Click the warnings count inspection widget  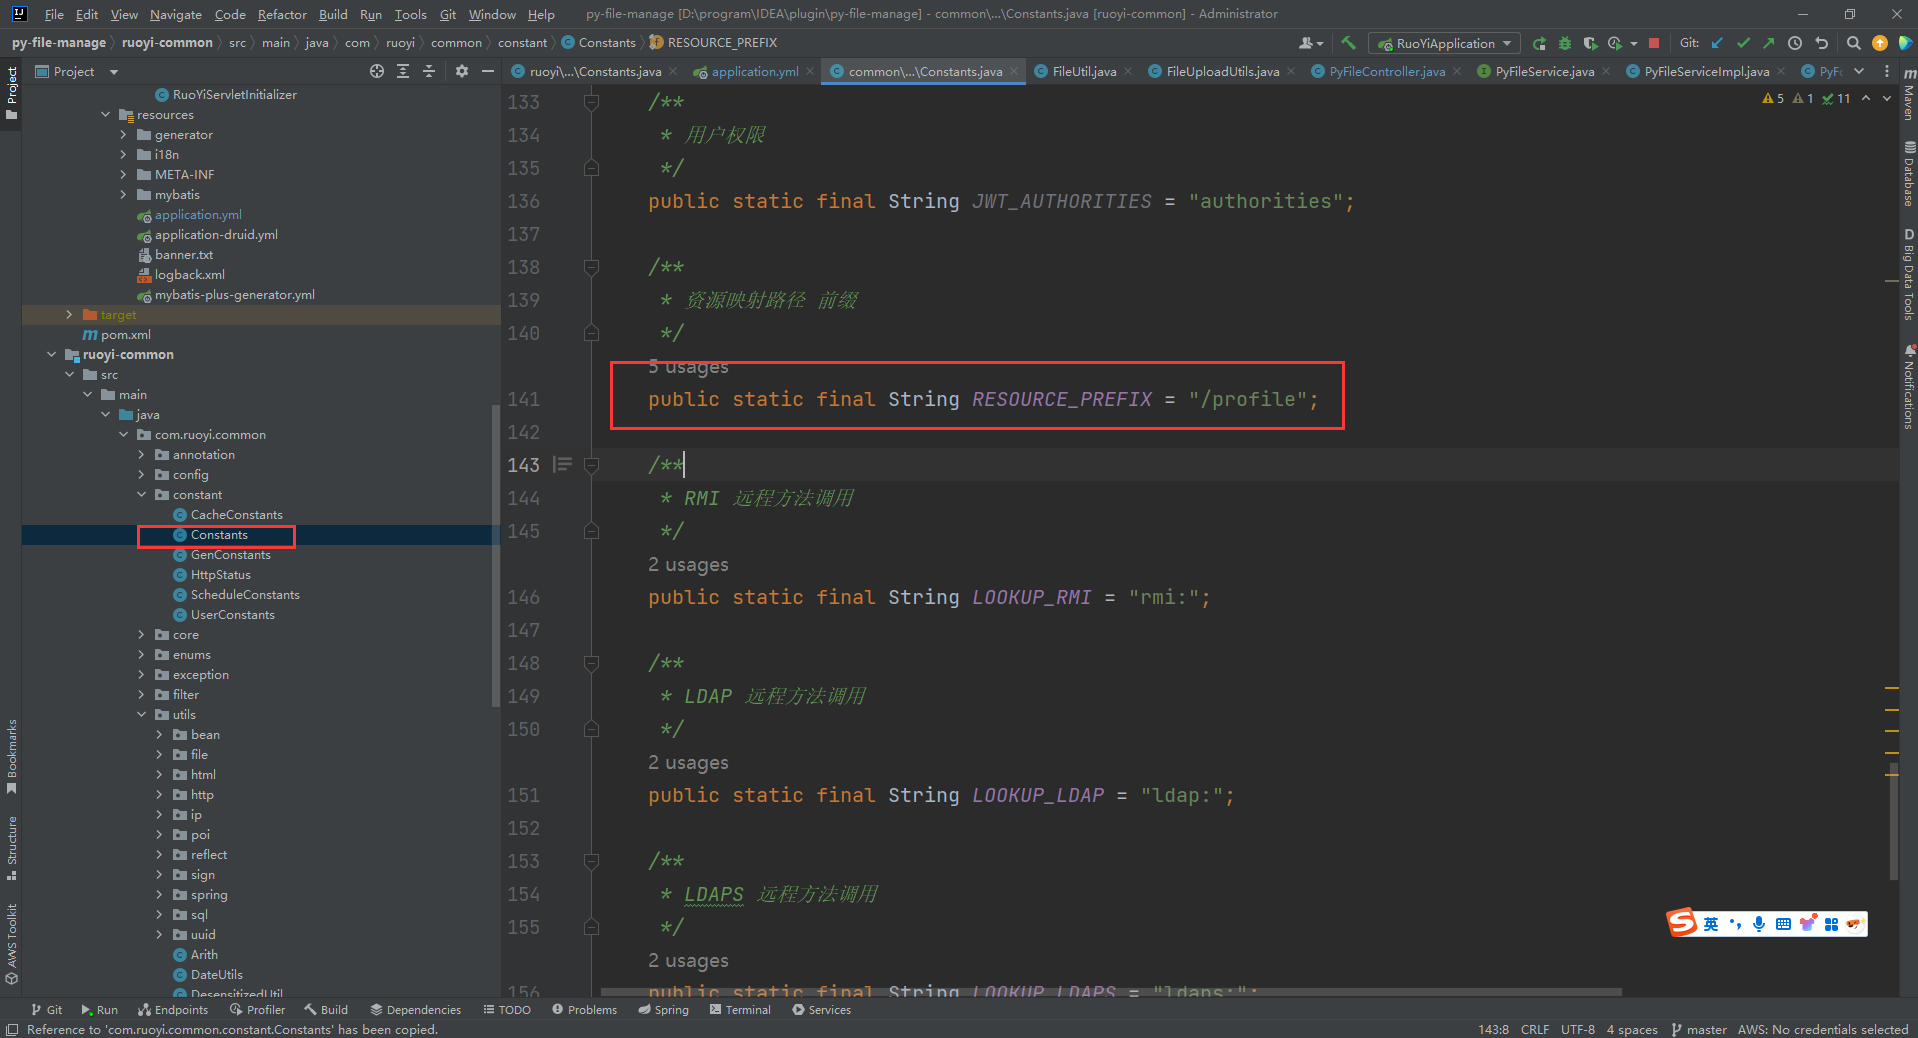[1773, 98]
